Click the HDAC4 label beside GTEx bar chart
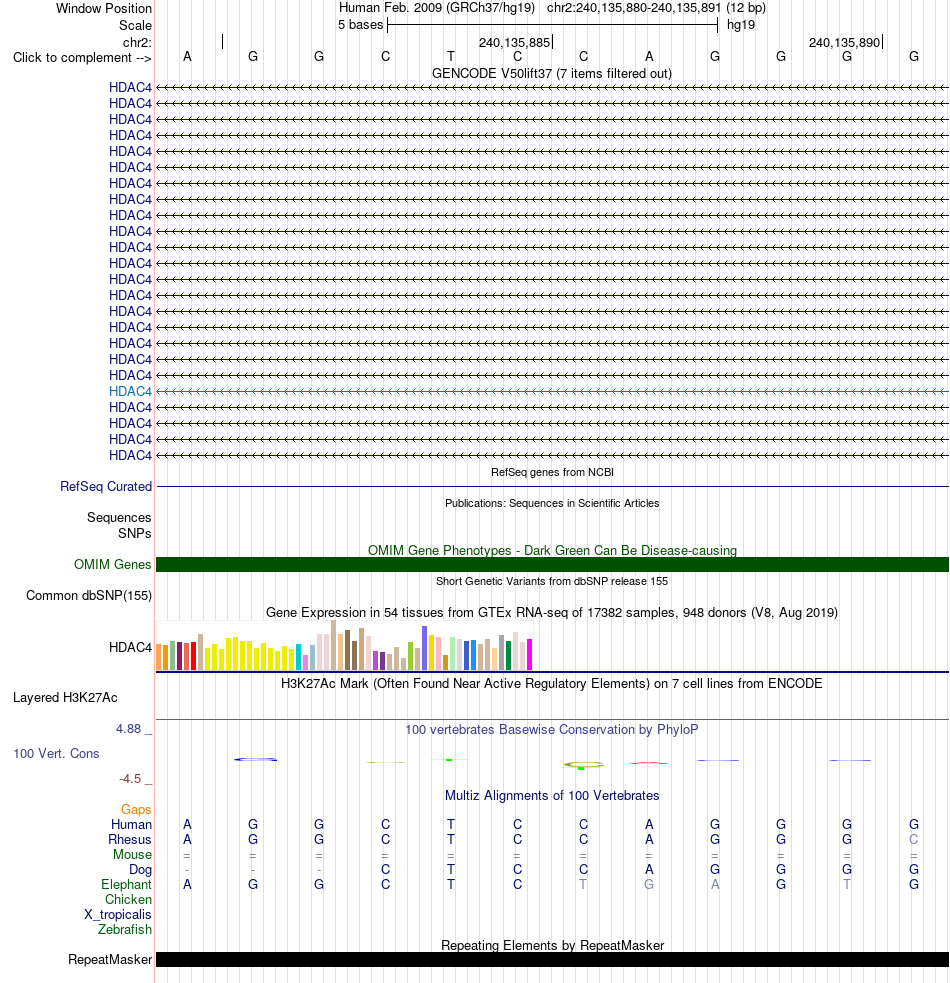Image resolution: width=950 pixels, height=983 pixels. pyautogui.click(x=130, y=648)
